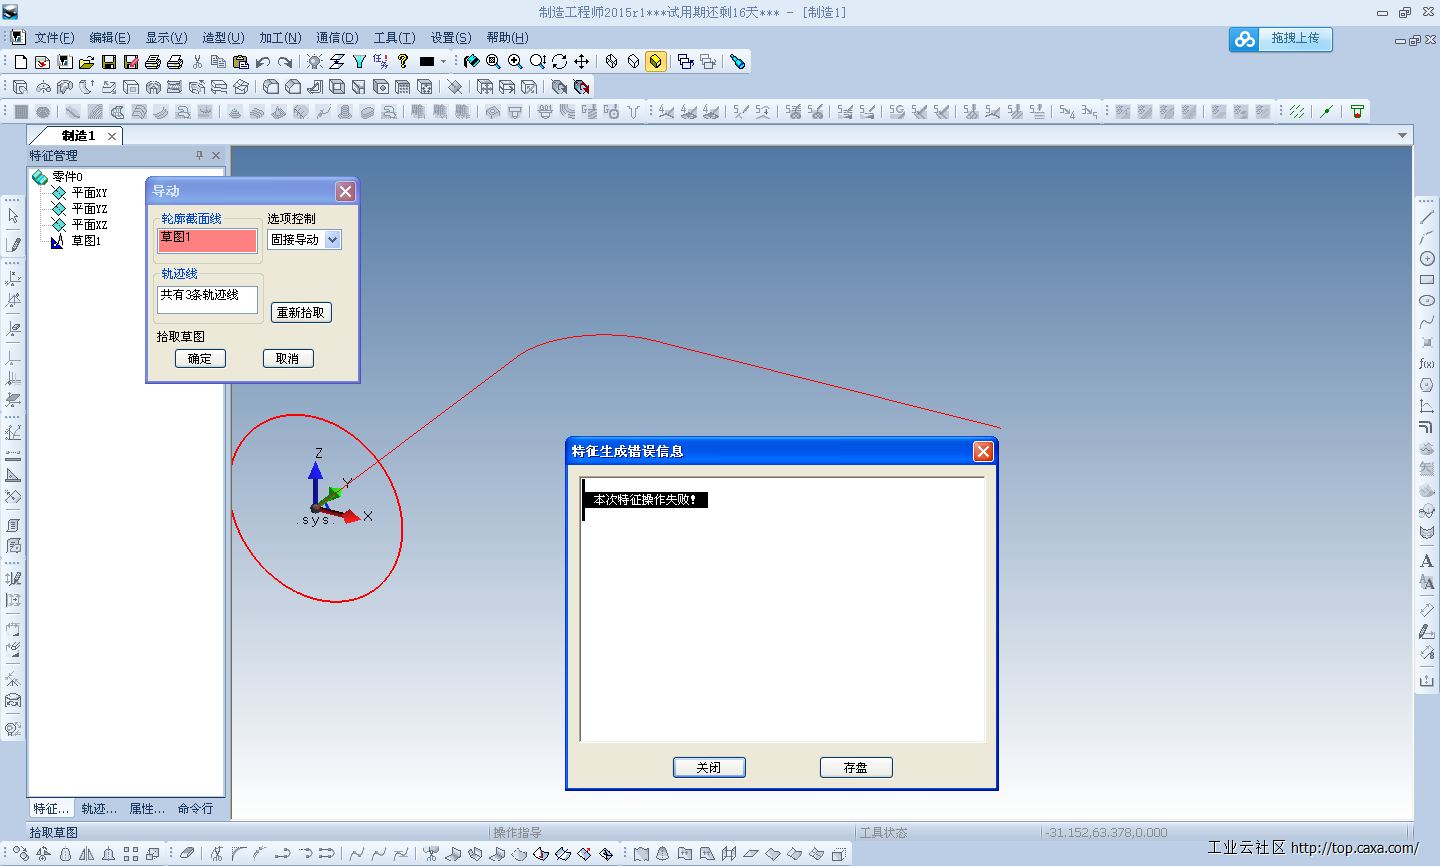Click the help question mark icon

(403, 62)
